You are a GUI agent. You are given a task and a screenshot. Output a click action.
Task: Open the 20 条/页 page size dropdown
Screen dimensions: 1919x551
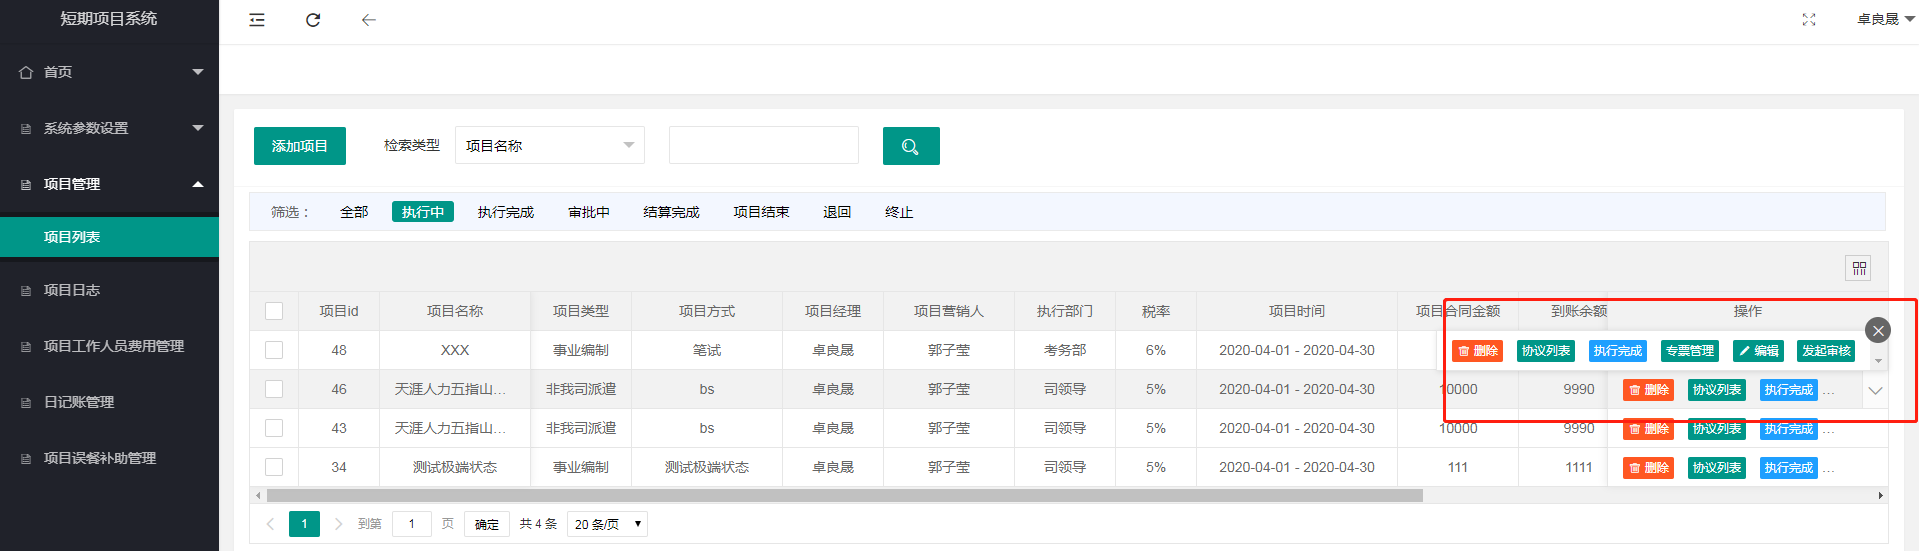coord(608,524)
